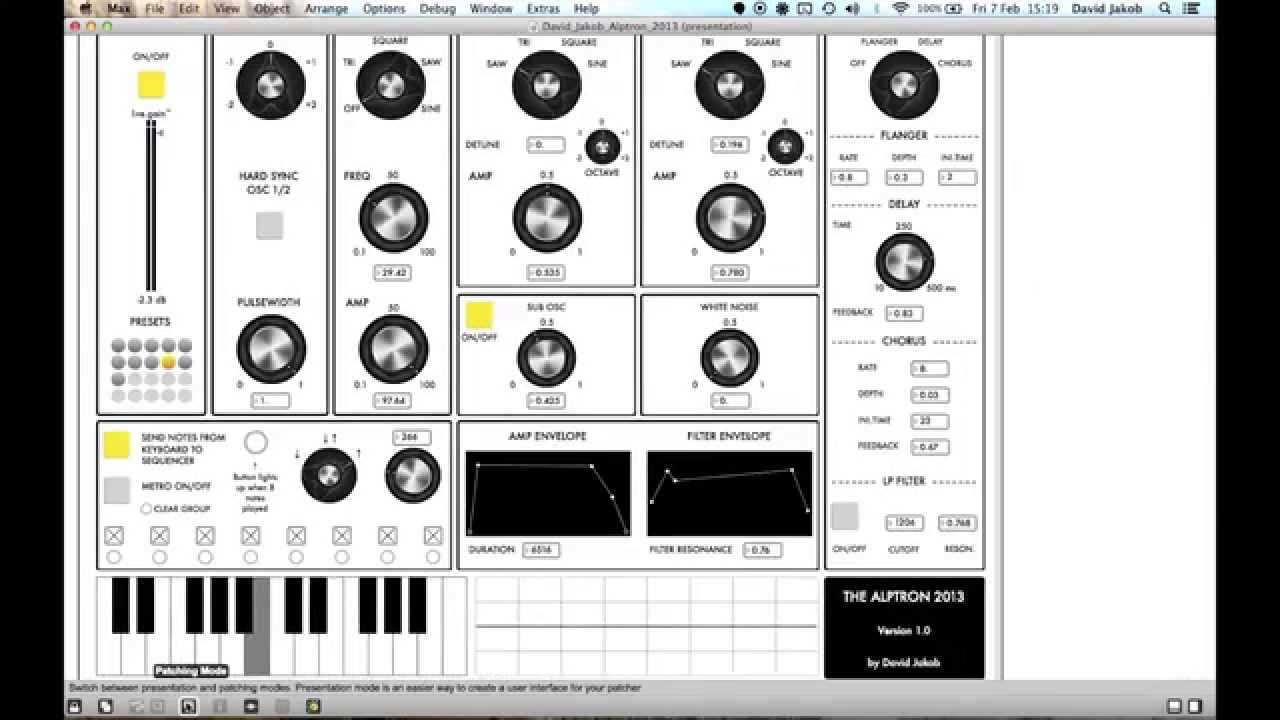
Task: Click the right oscillator DETUNE field 0.196
Action: click(731, 145)
